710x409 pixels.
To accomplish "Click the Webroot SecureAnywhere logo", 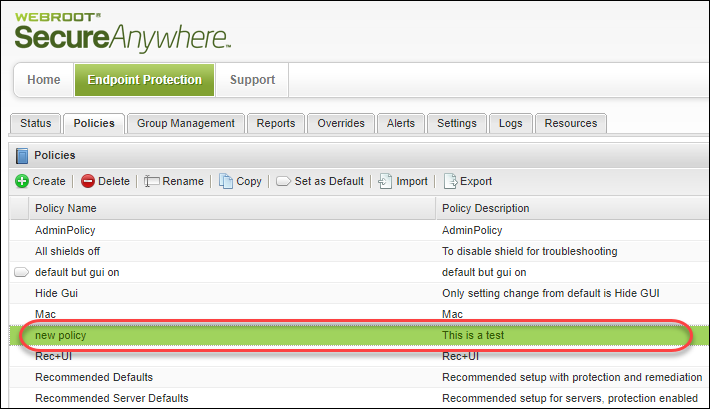I will click(x=123, y=33).
